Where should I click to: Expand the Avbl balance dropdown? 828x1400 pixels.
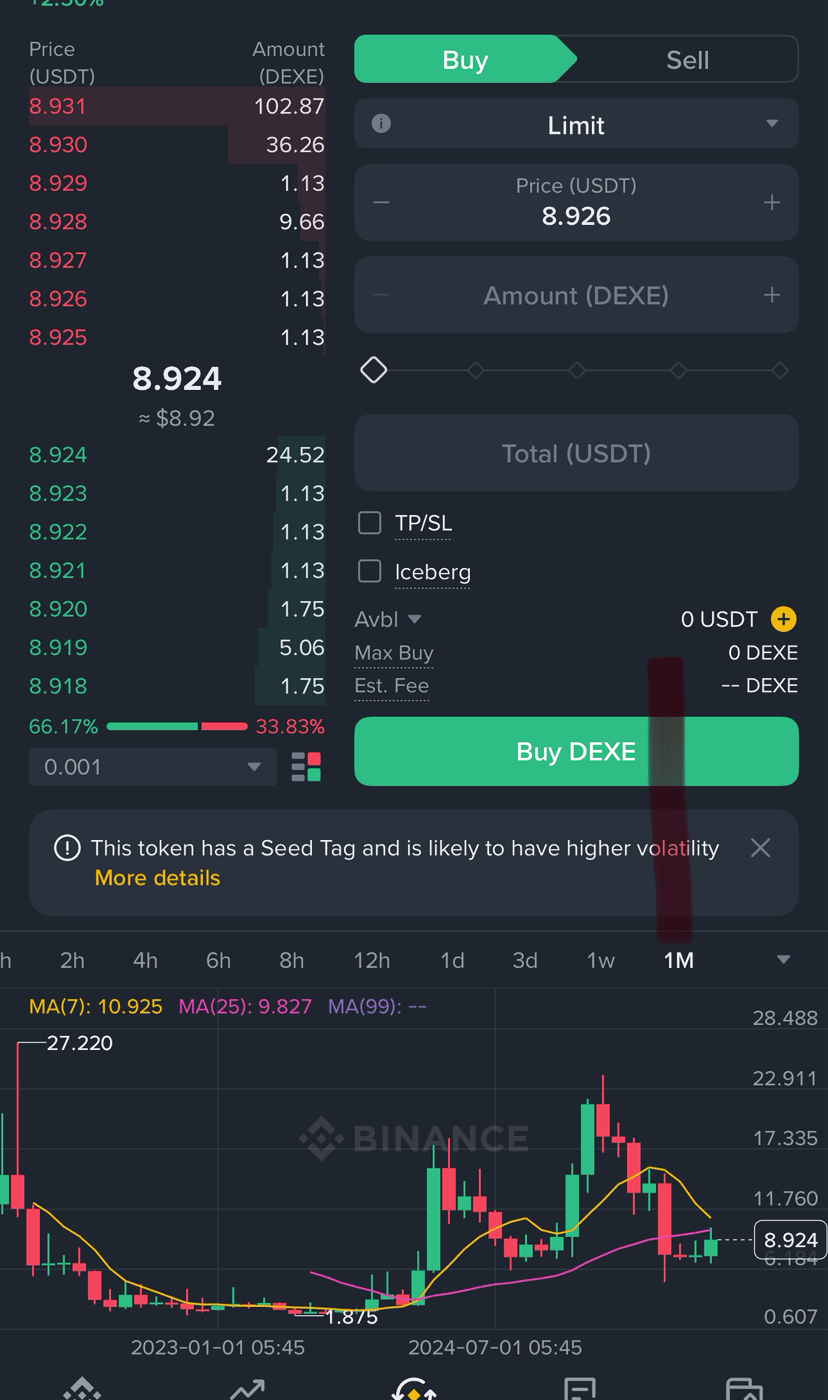click(415, 620)
